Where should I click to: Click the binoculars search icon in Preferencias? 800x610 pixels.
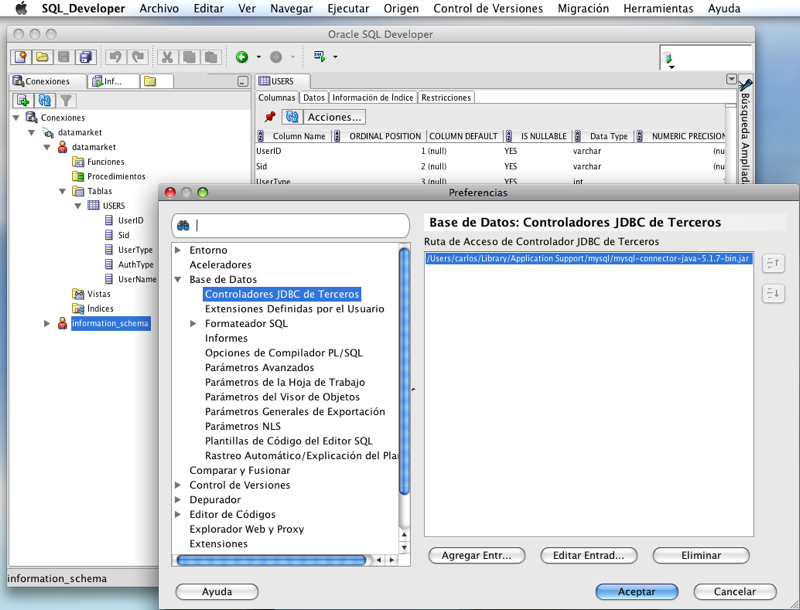tap(183, 225)
